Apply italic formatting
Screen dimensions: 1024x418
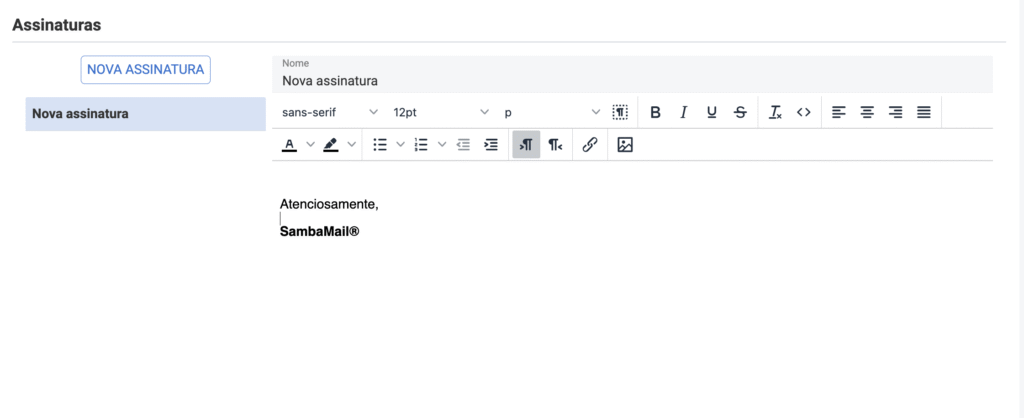(x=683, y=112)
